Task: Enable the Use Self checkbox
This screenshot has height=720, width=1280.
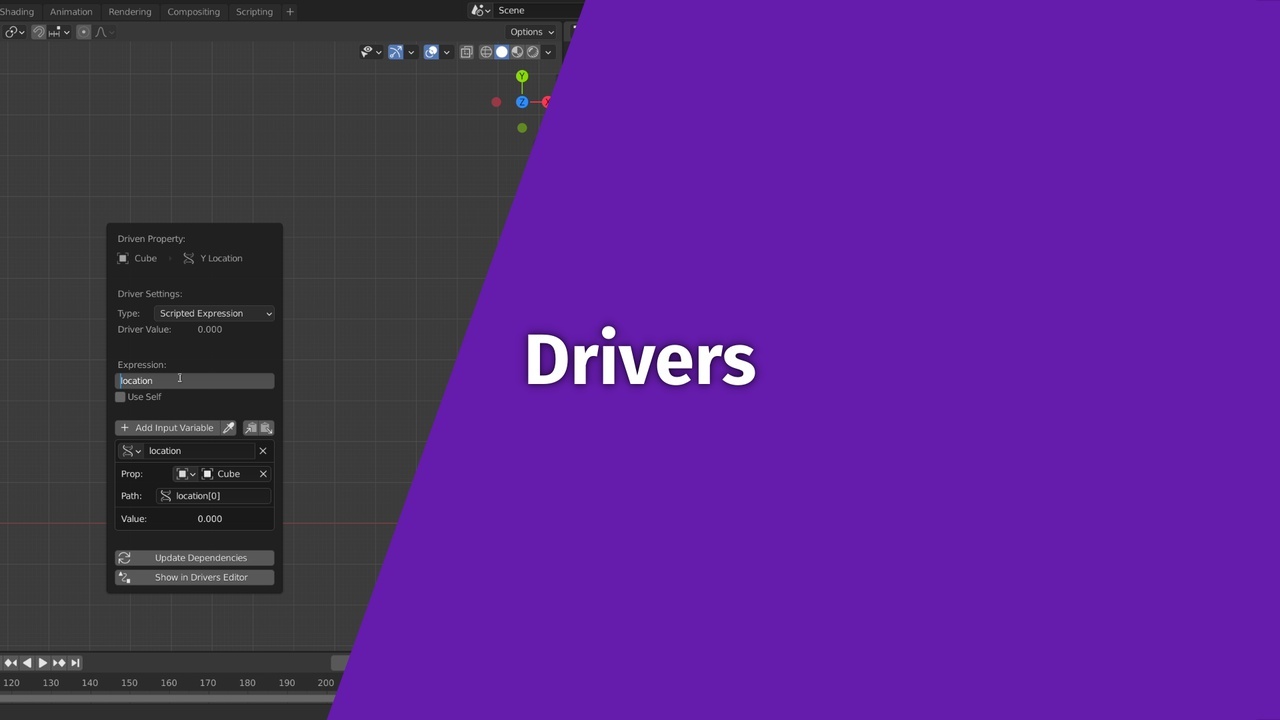Action: click(120, 397)
